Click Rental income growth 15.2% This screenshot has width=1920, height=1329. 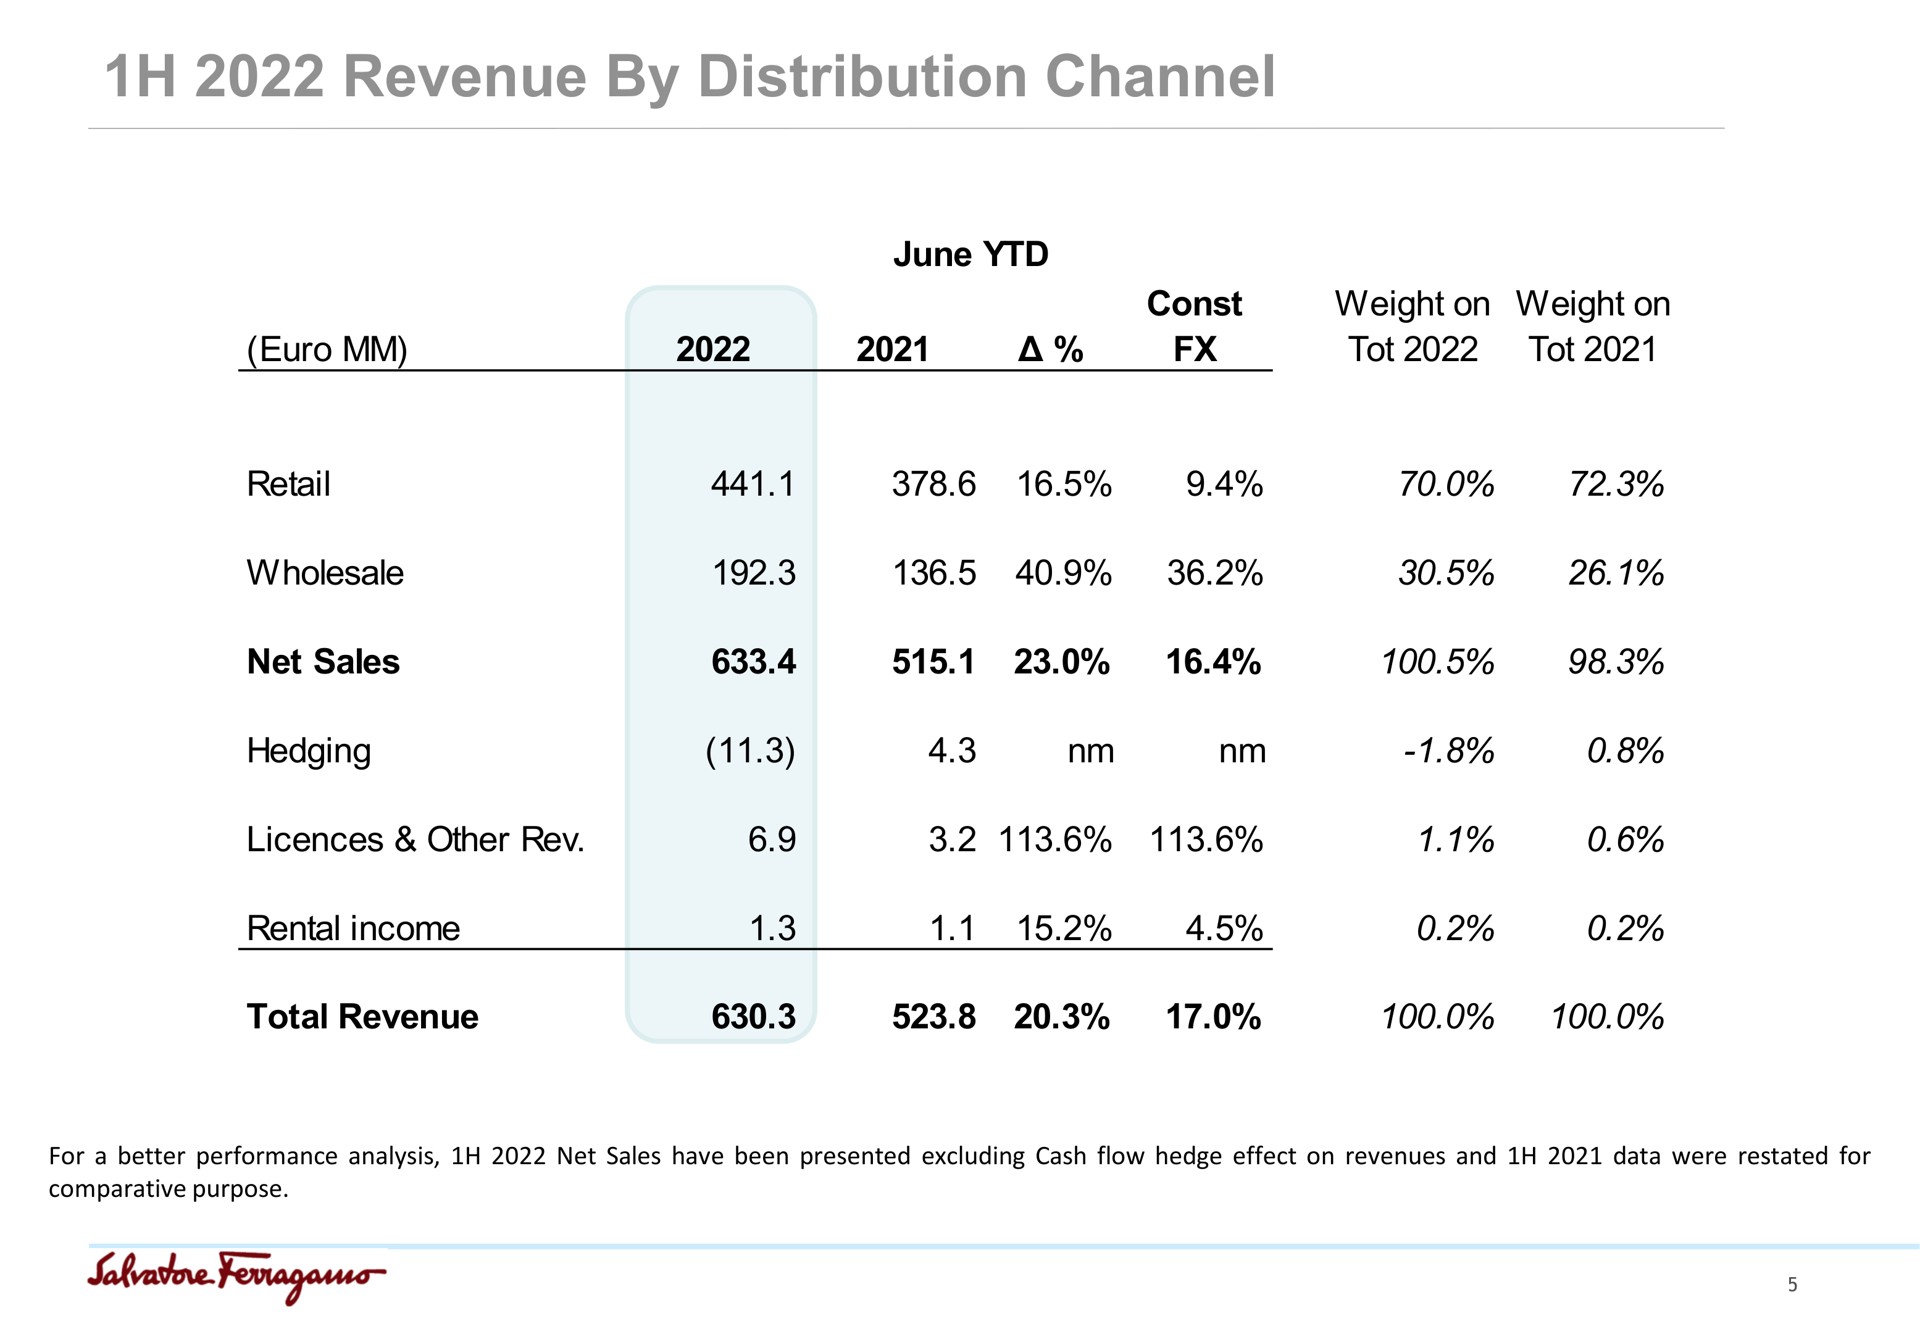[x=1064, y=929]
